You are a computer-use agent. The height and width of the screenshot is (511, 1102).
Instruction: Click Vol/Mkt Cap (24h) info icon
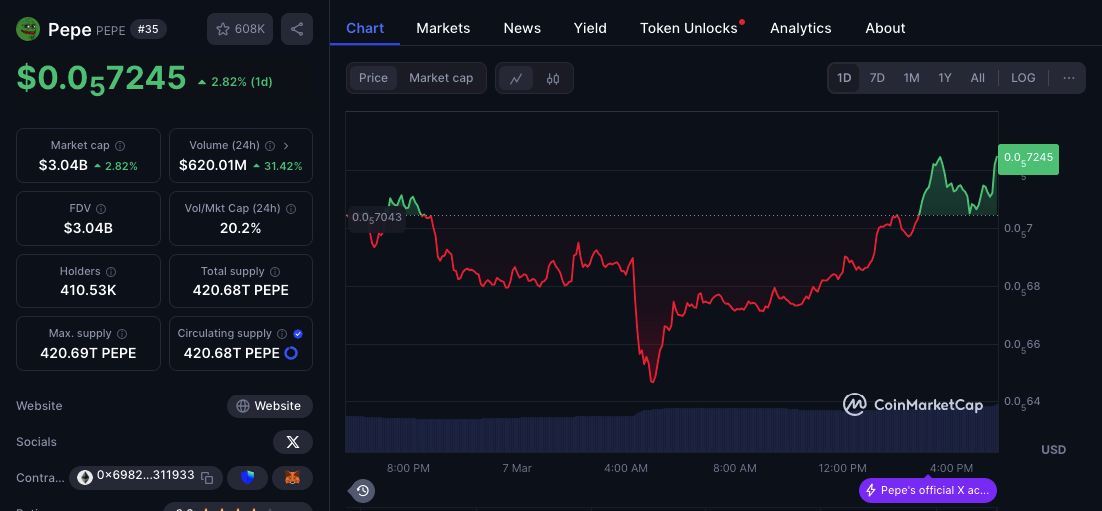(x=291, y=209)
